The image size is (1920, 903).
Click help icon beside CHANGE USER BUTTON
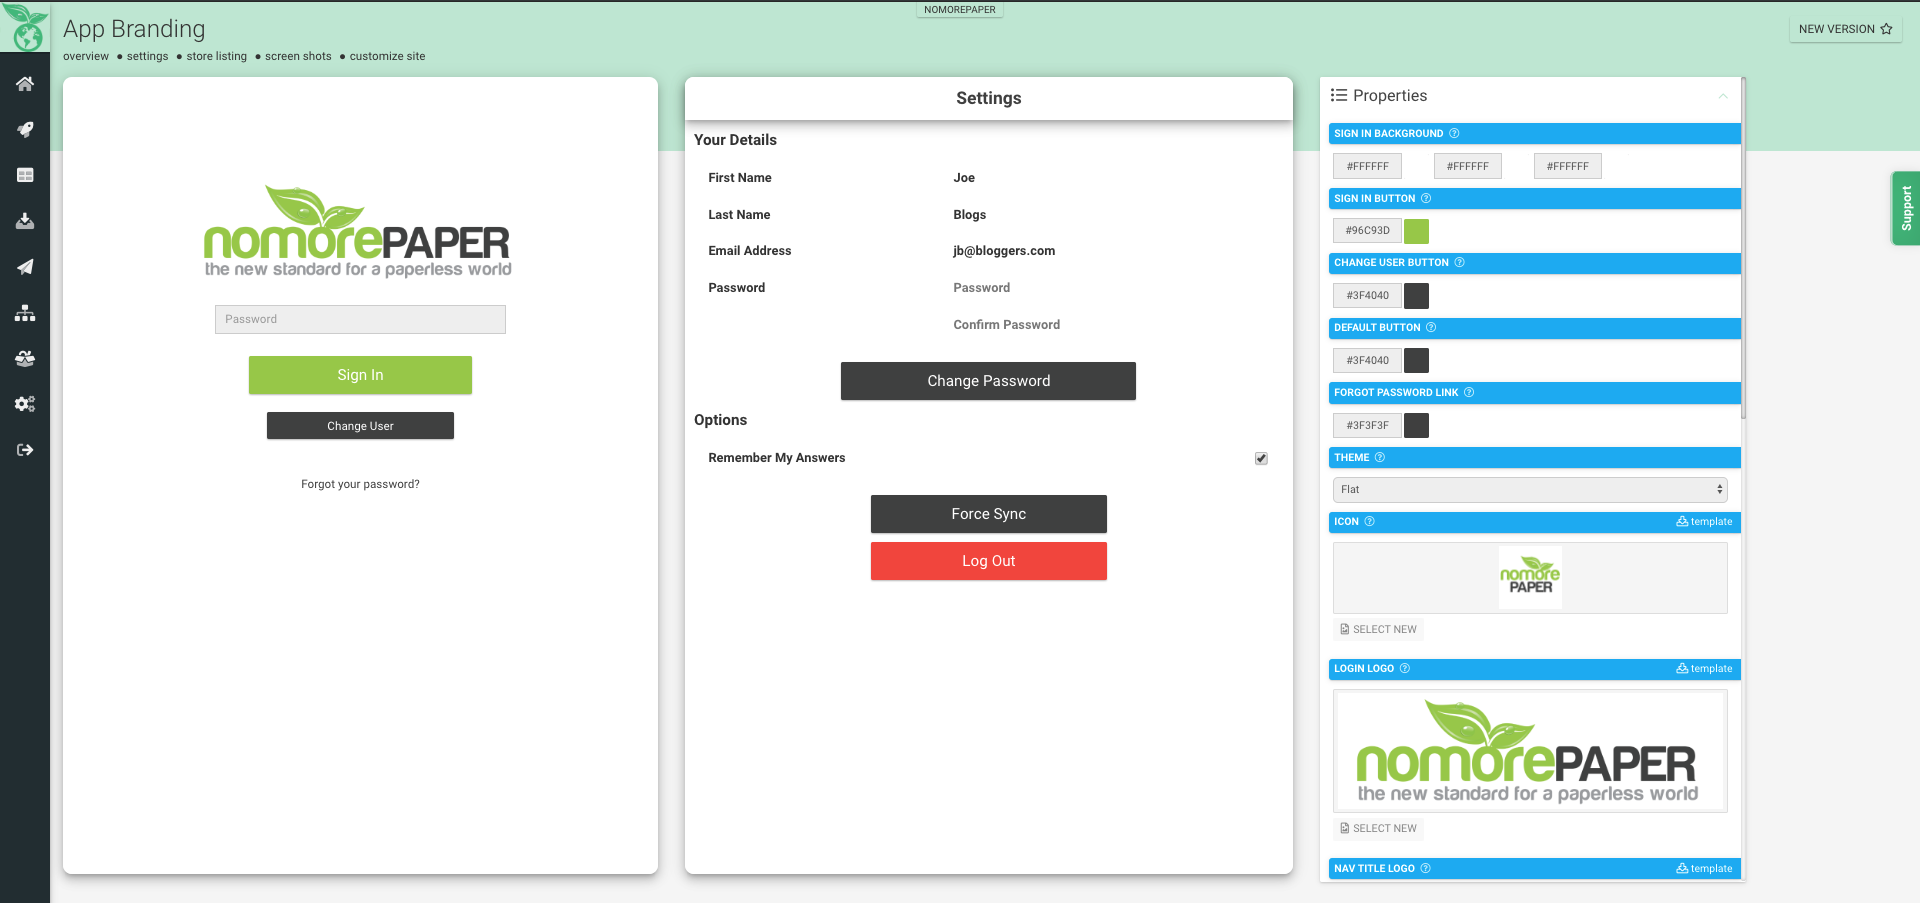coord(1459,262)
